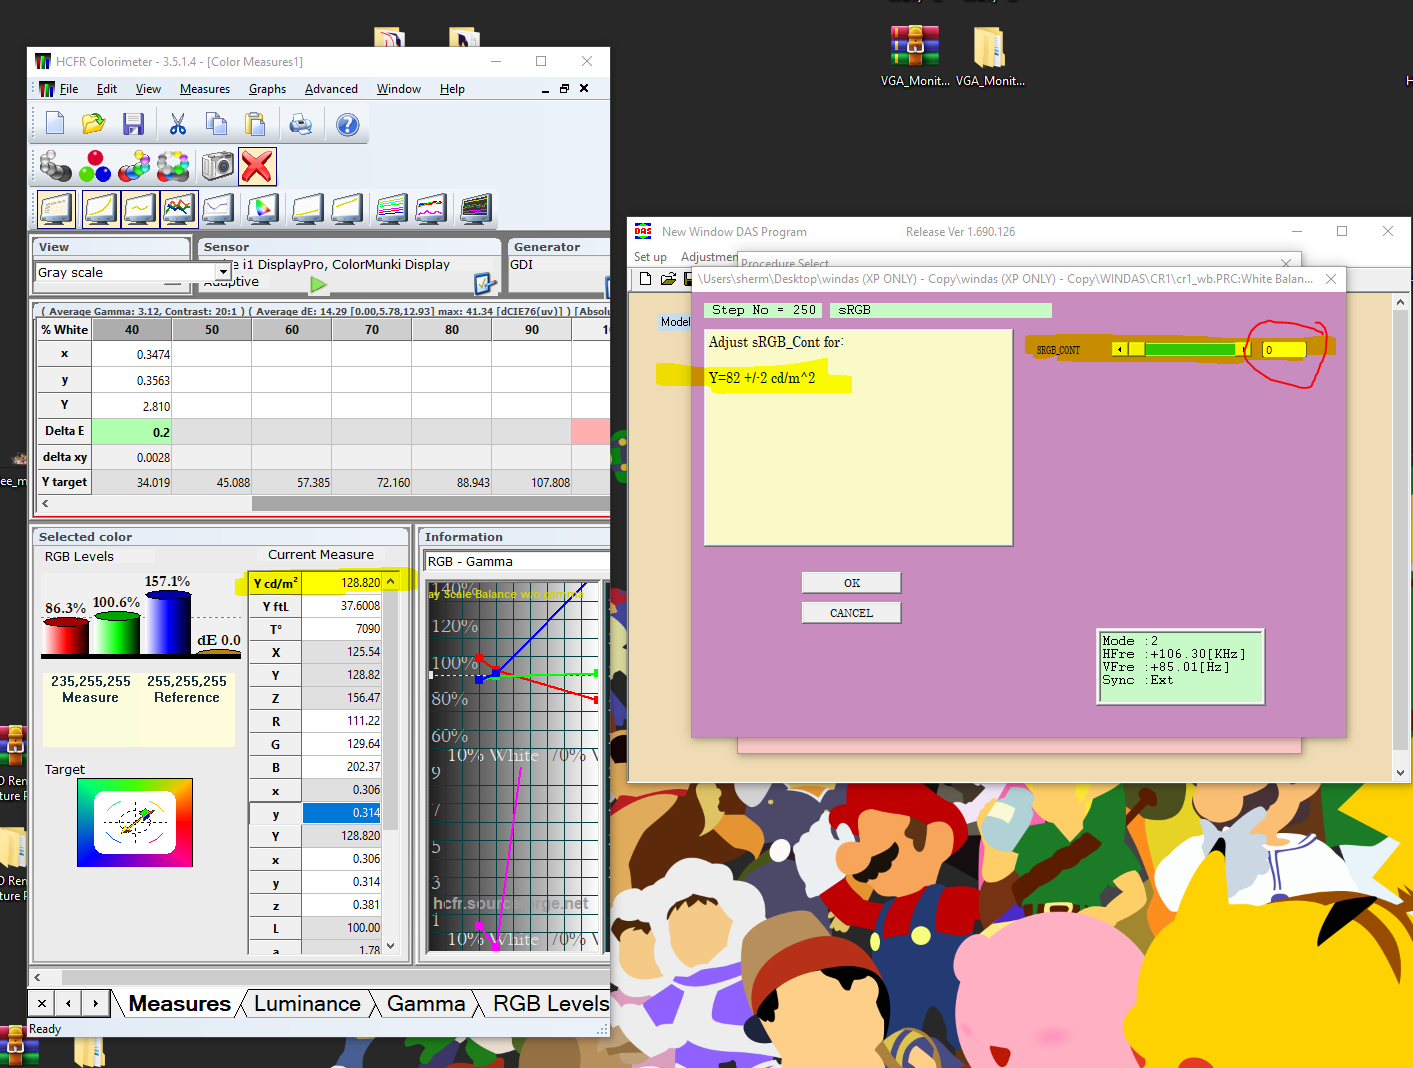Click CANCEL in the sRGB adjust dialog

click(851, 613)
